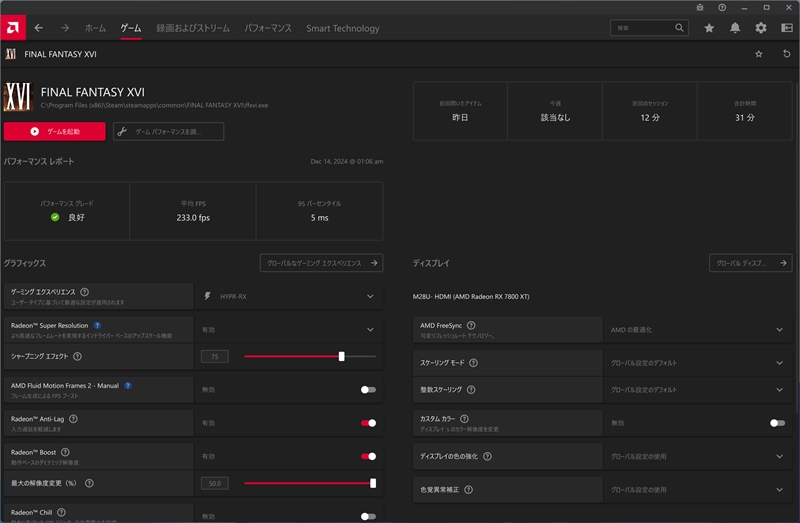This screenshot has width=800, height=523.
Task: Open notifications bell icon
Action: (735, 28)
